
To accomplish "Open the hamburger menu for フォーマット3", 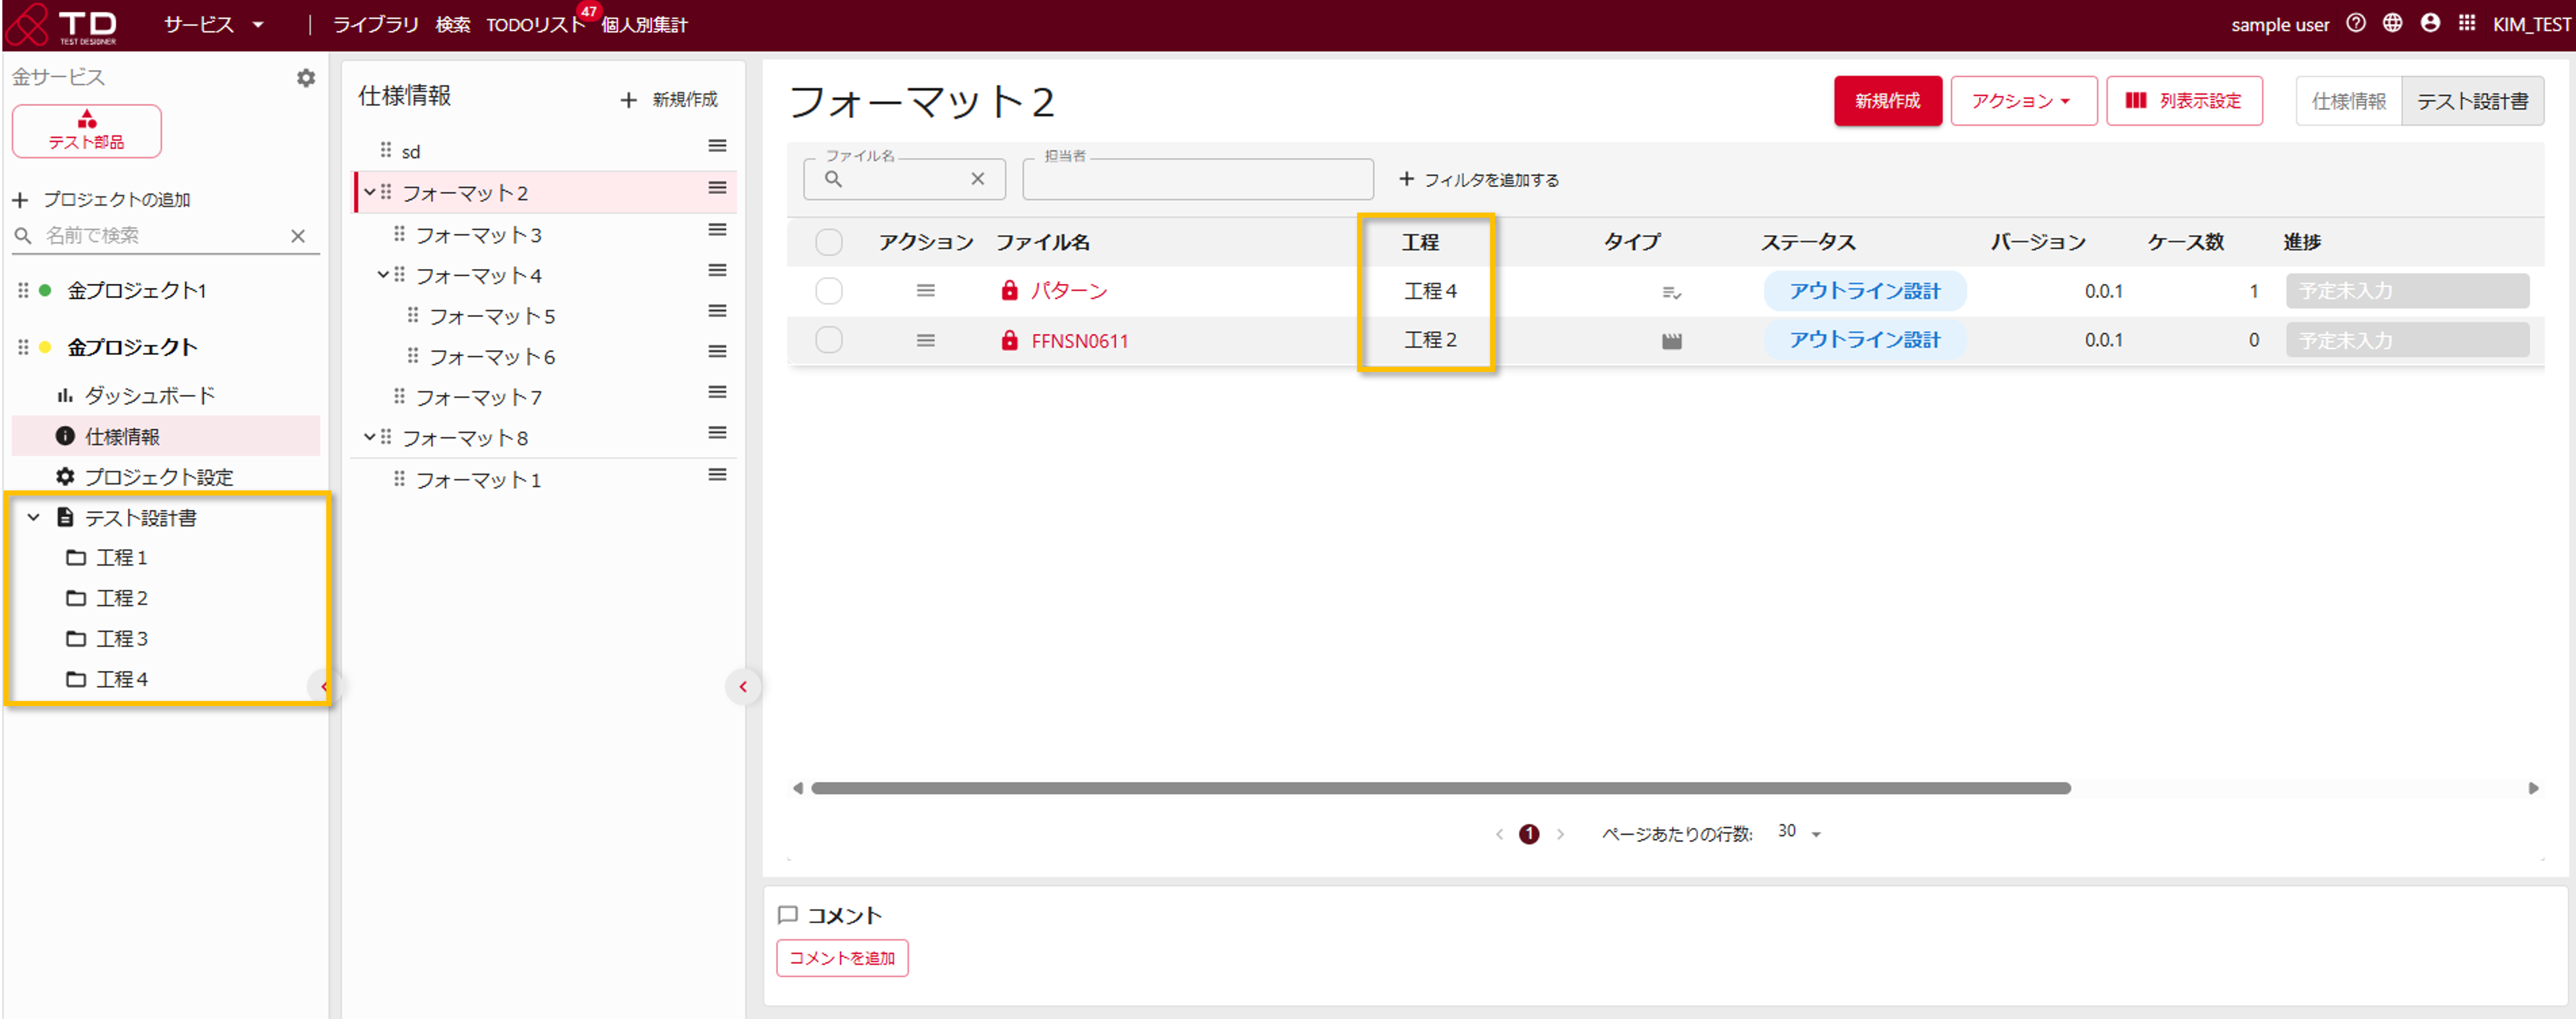I will [x=717, y=230].
